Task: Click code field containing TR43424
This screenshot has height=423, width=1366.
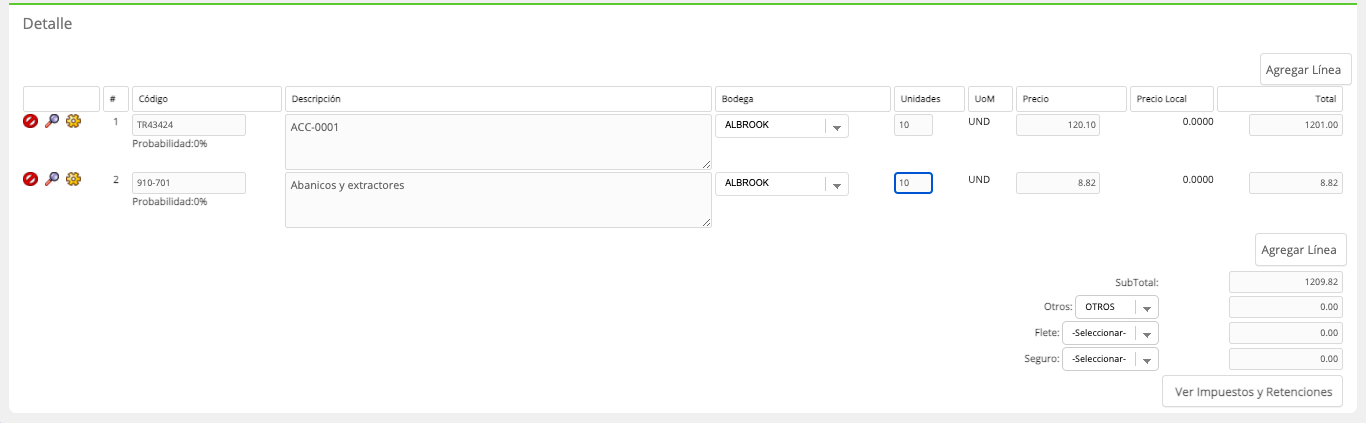Action: coord(189,125)
